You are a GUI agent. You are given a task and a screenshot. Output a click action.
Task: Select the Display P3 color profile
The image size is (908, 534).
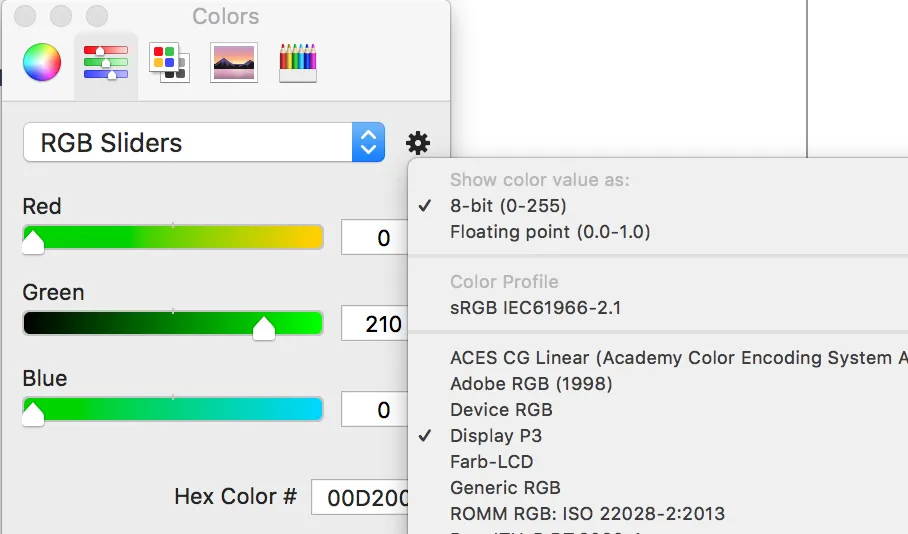[x=496, y=436]
